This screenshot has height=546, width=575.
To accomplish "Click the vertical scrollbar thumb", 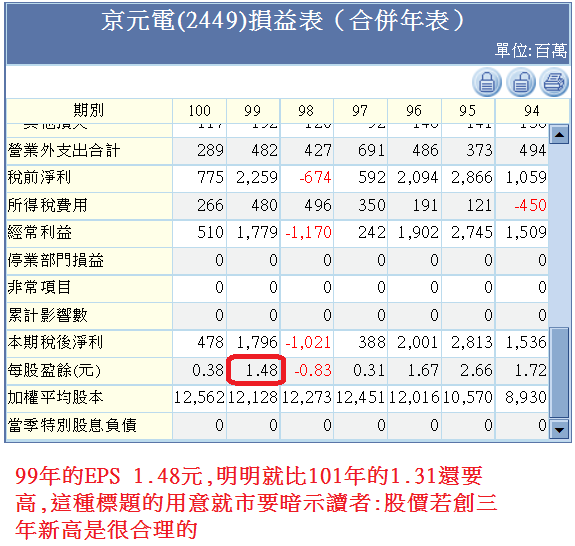I will 559,373.
